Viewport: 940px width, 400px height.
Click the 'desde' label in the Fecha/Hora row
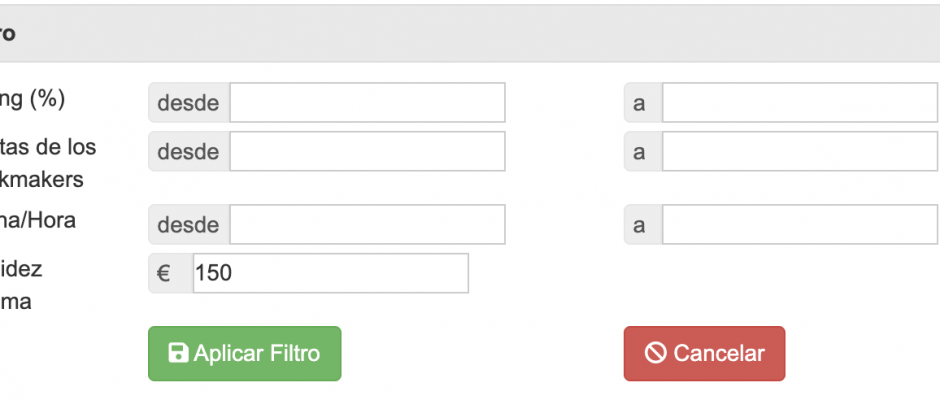pyautogui.click(x=188, y=225)
